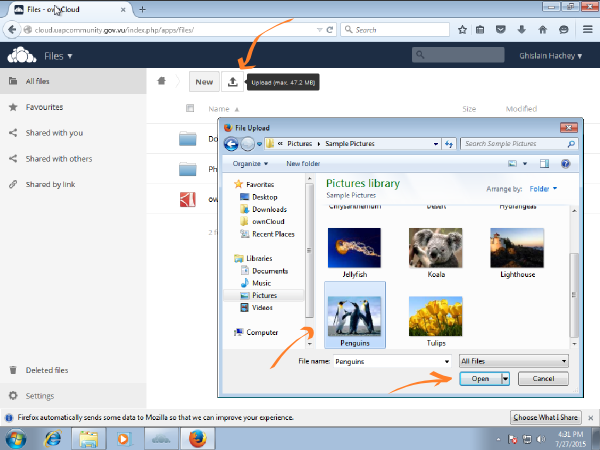Click the change view icon

pyautogui.click(x=512, y=164)
